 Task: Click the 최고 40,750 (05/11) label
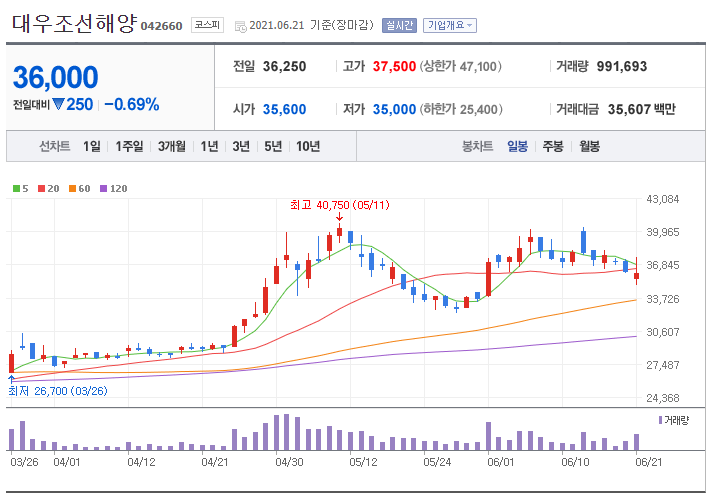339,205
